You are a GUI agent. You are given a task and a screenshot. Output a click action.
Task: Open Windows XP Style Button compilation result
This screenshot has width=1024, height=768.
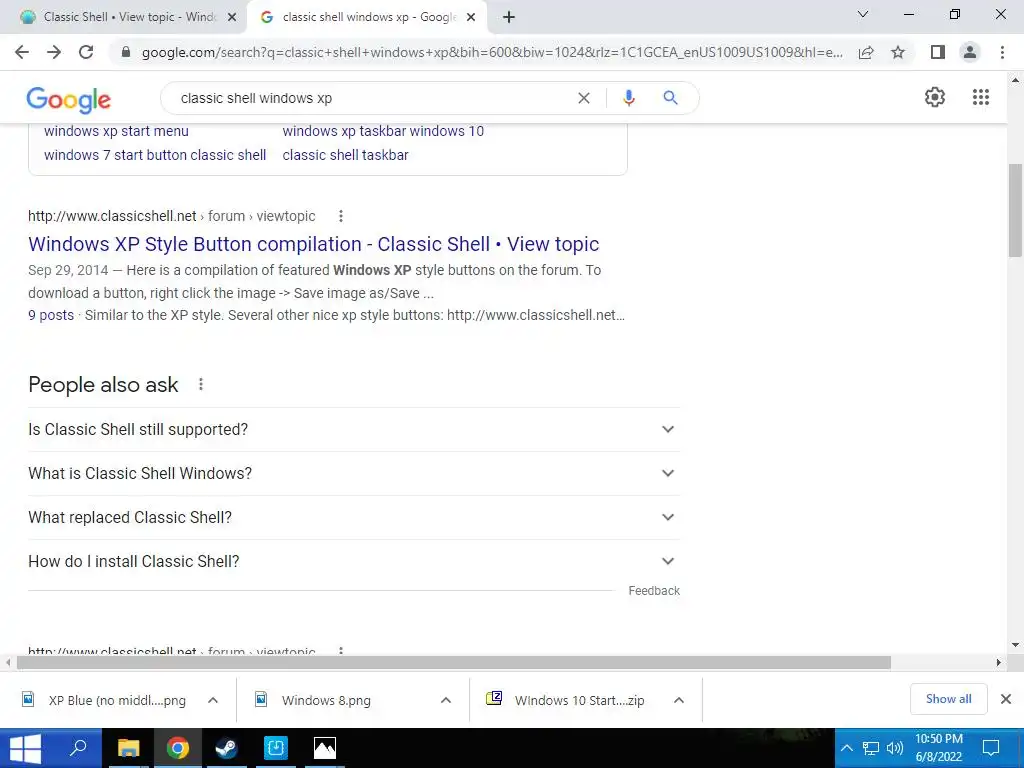[313, 244]
